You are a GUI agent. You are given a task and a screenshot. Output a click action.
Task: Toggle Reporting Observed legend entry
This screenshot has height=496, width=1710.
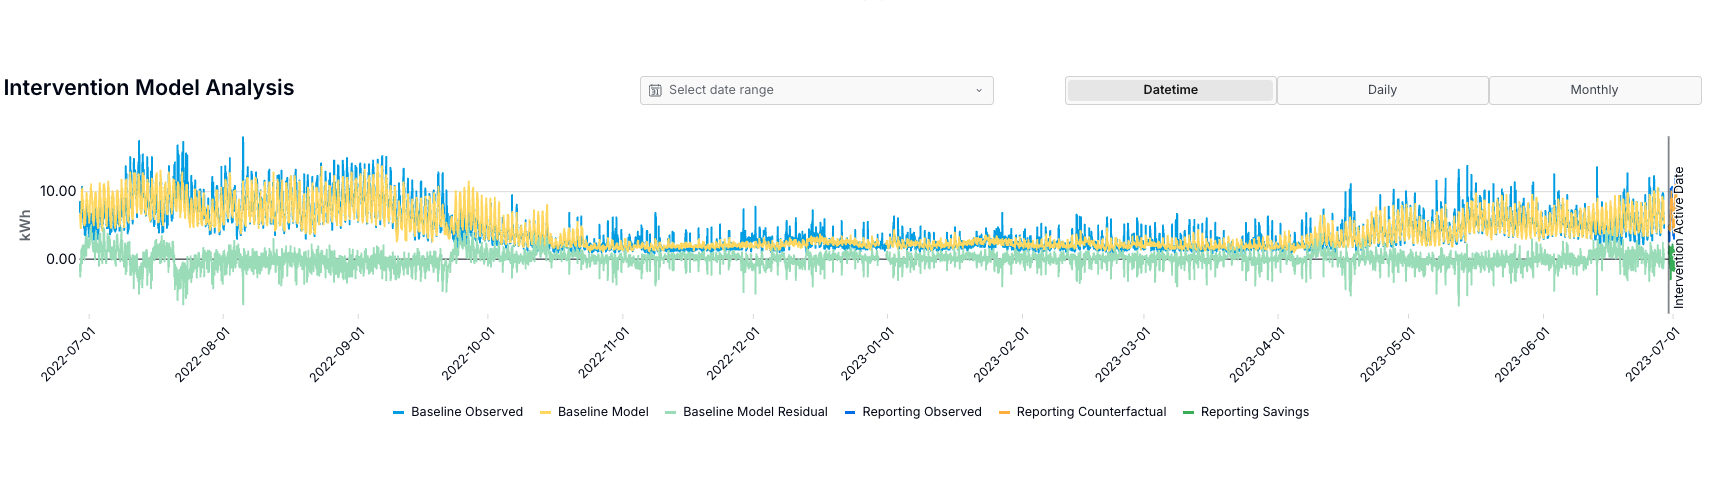[x=921, y=412]
